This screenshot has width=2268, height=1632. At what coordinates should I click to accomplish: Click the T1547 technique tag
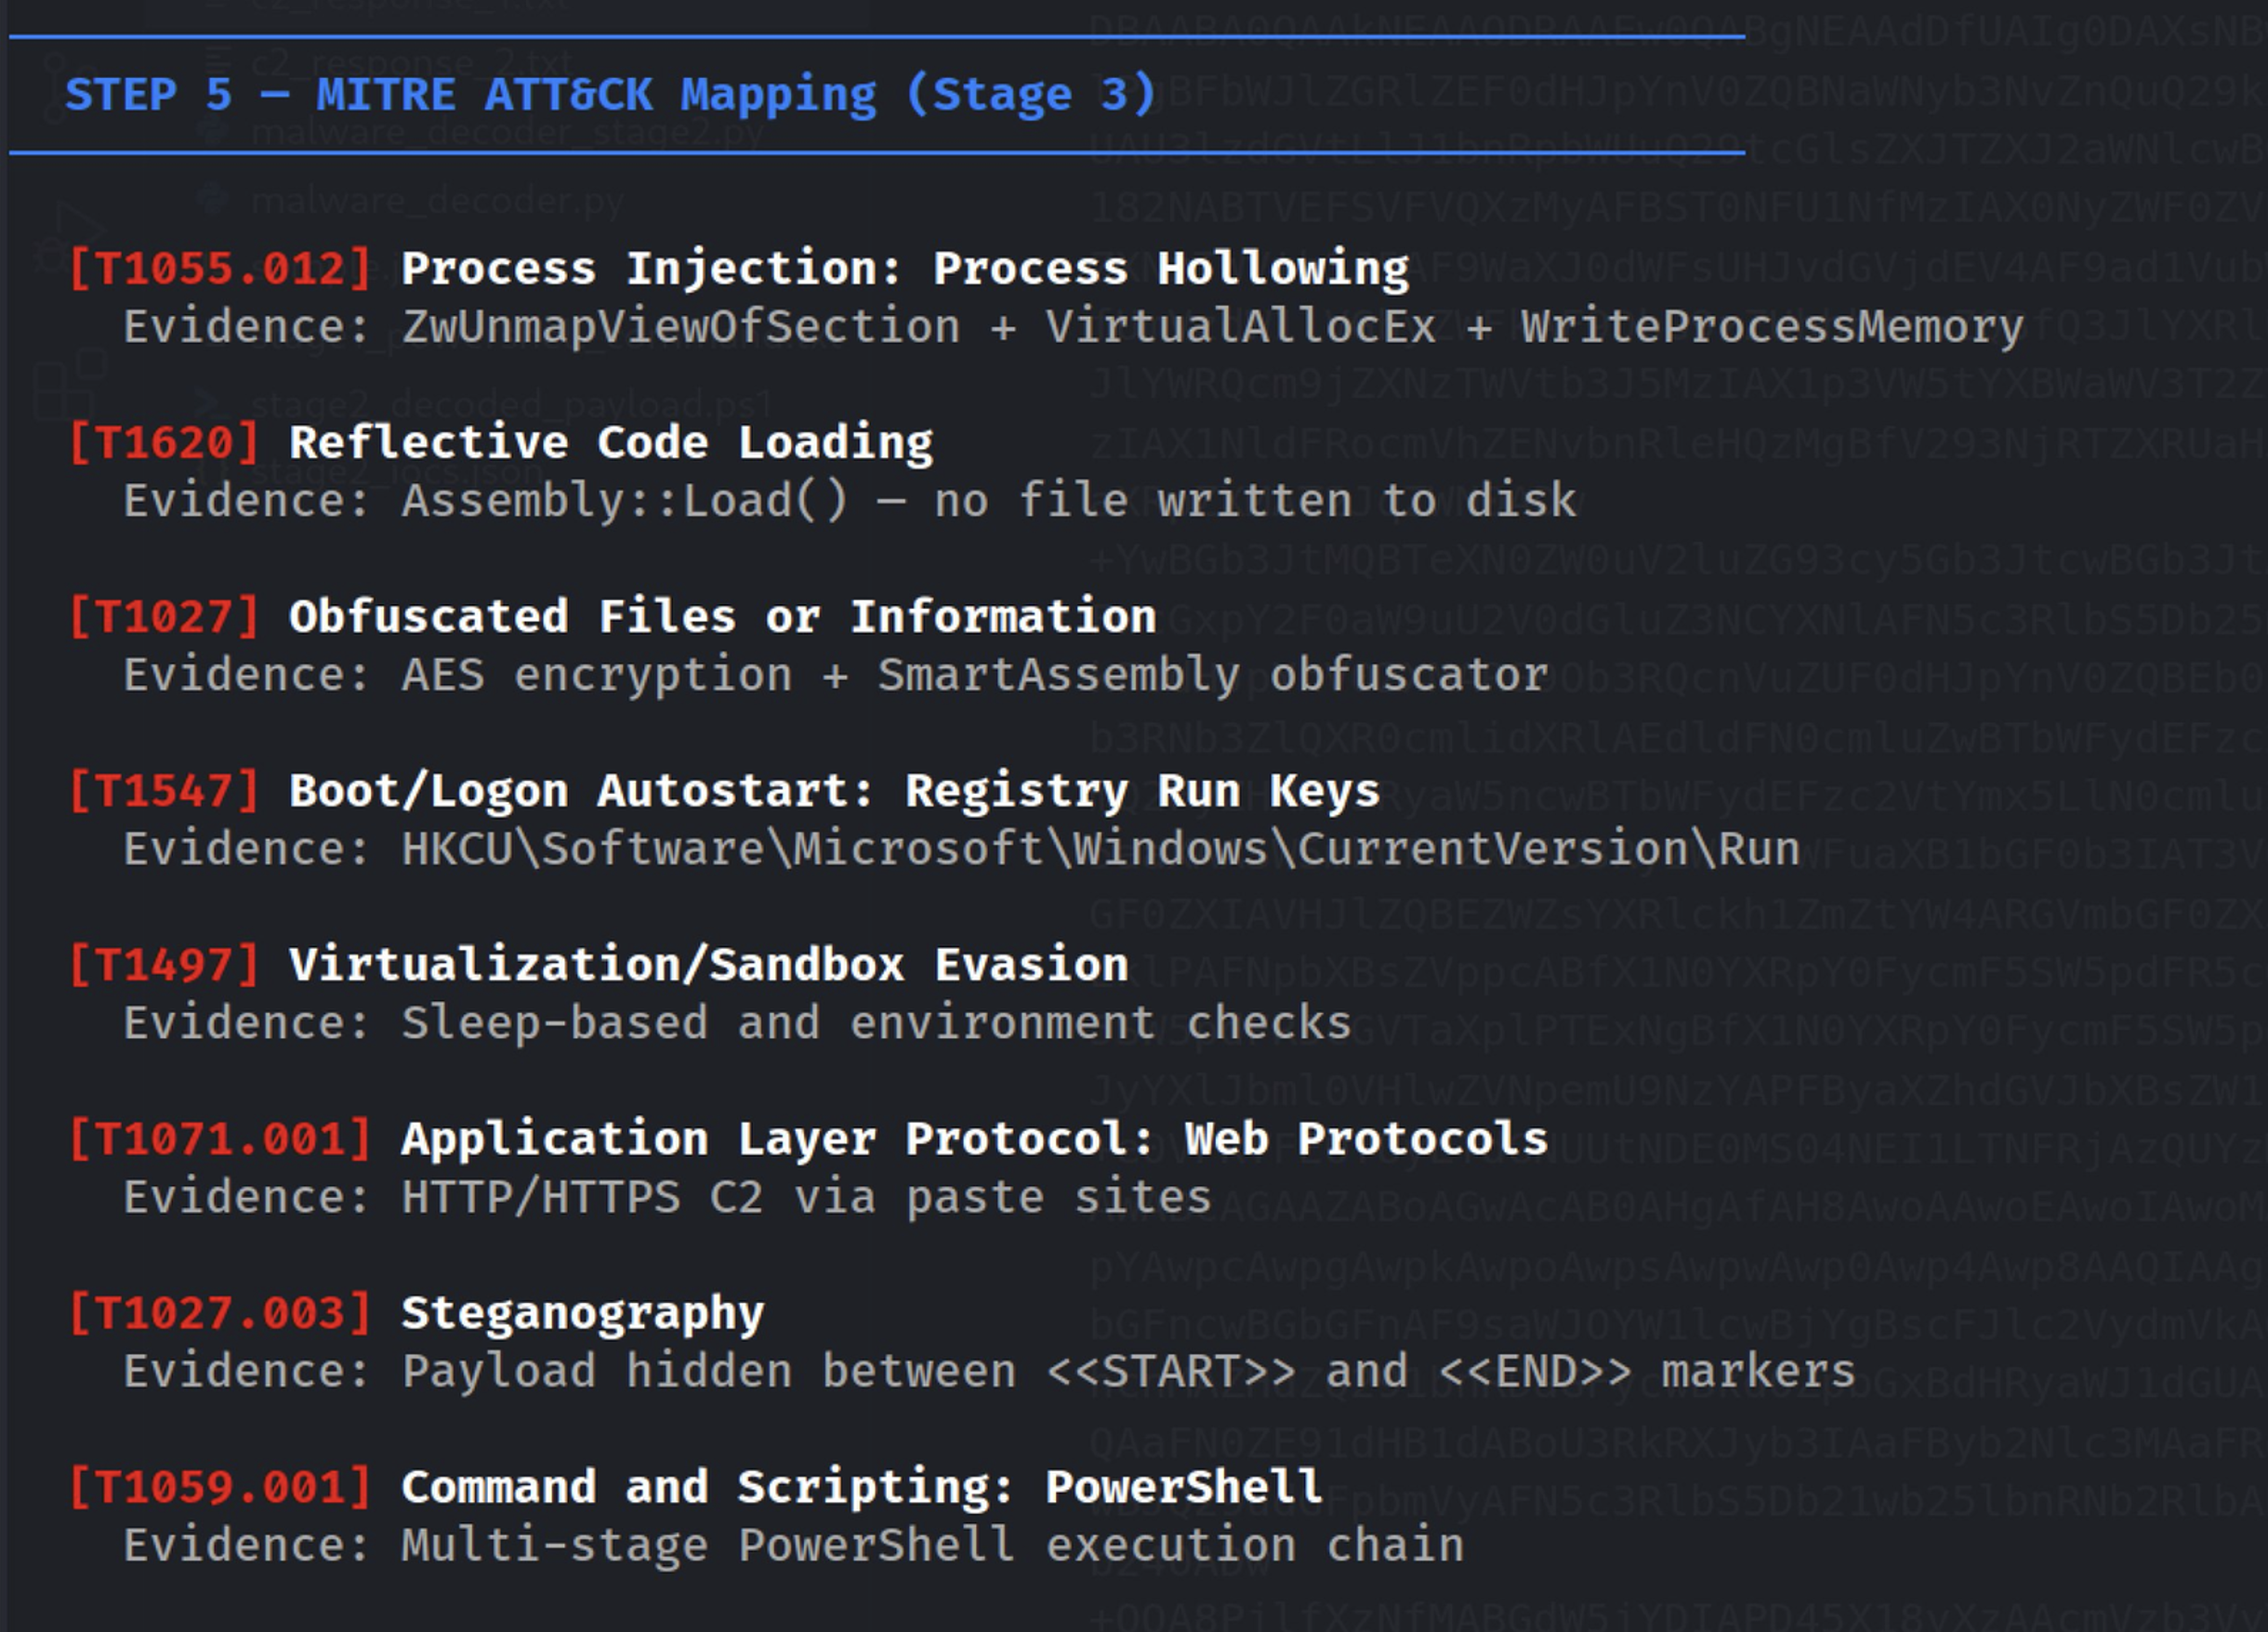pos(164,791)
